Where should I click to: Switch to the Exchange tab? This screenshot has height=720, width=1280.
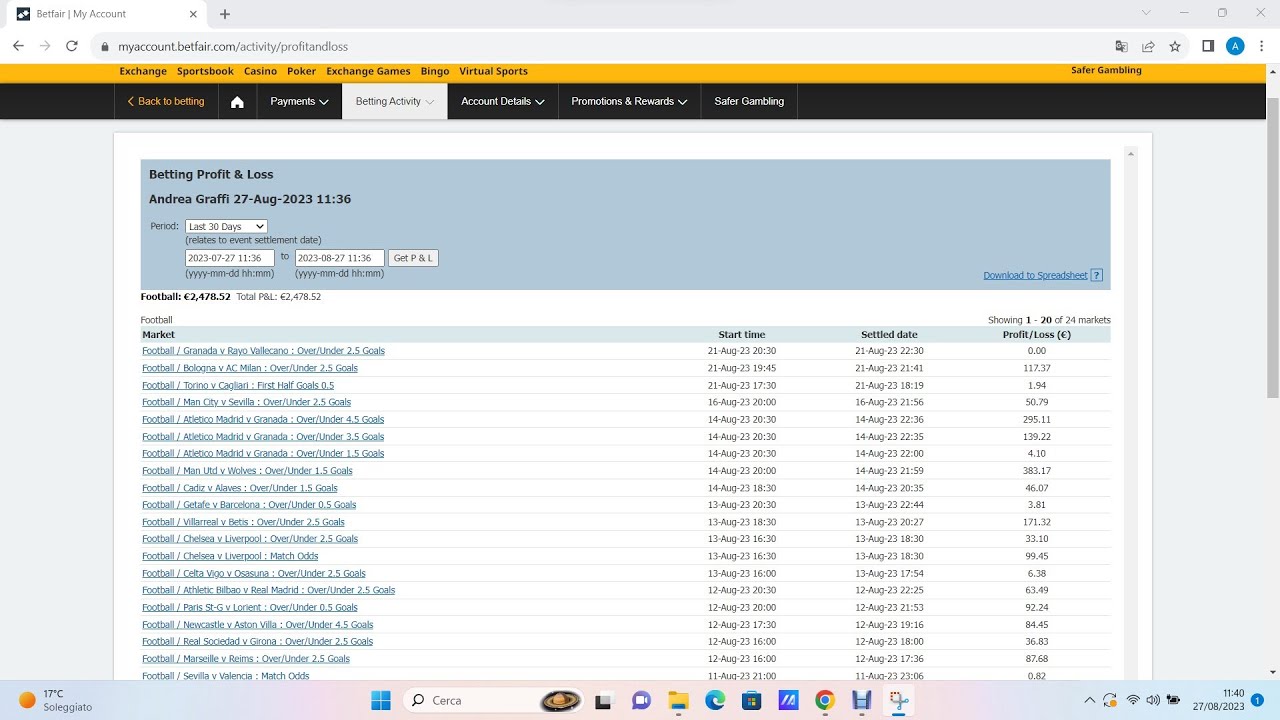(x=143, y=71)
